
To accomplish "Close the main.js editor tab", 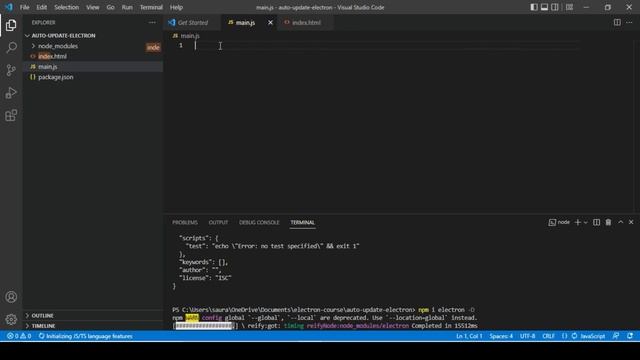I will pyautogui.click(x=270, y=22).
